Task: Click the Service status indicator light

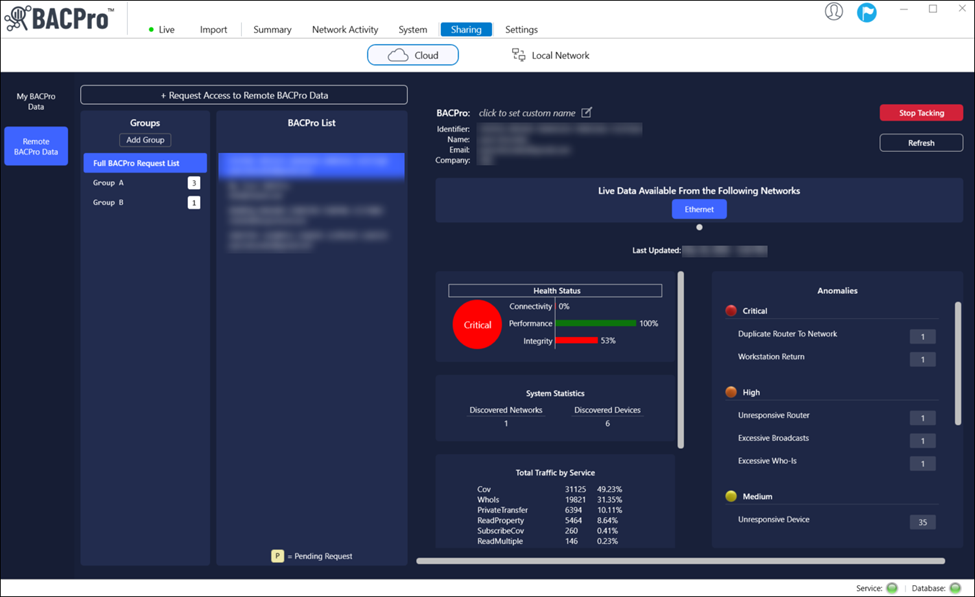Action: point(892,588)
